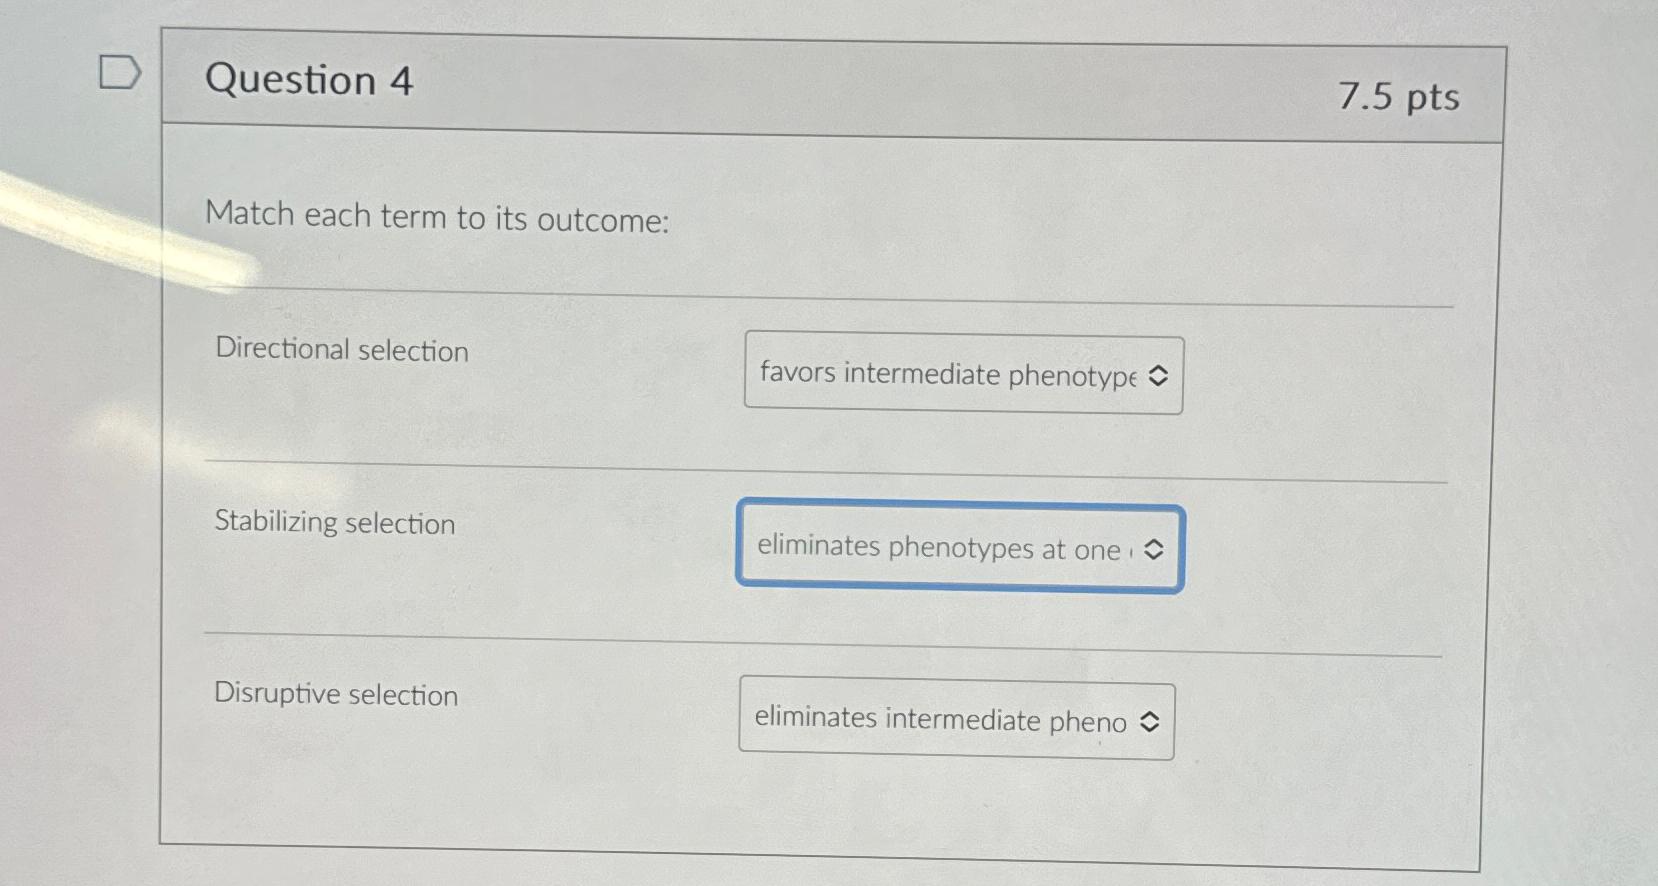Image resolution: width=1658 pixels, height=886 pixels.
Task: Click the 'Directional selection' term label
Action: tap(341, 351)
